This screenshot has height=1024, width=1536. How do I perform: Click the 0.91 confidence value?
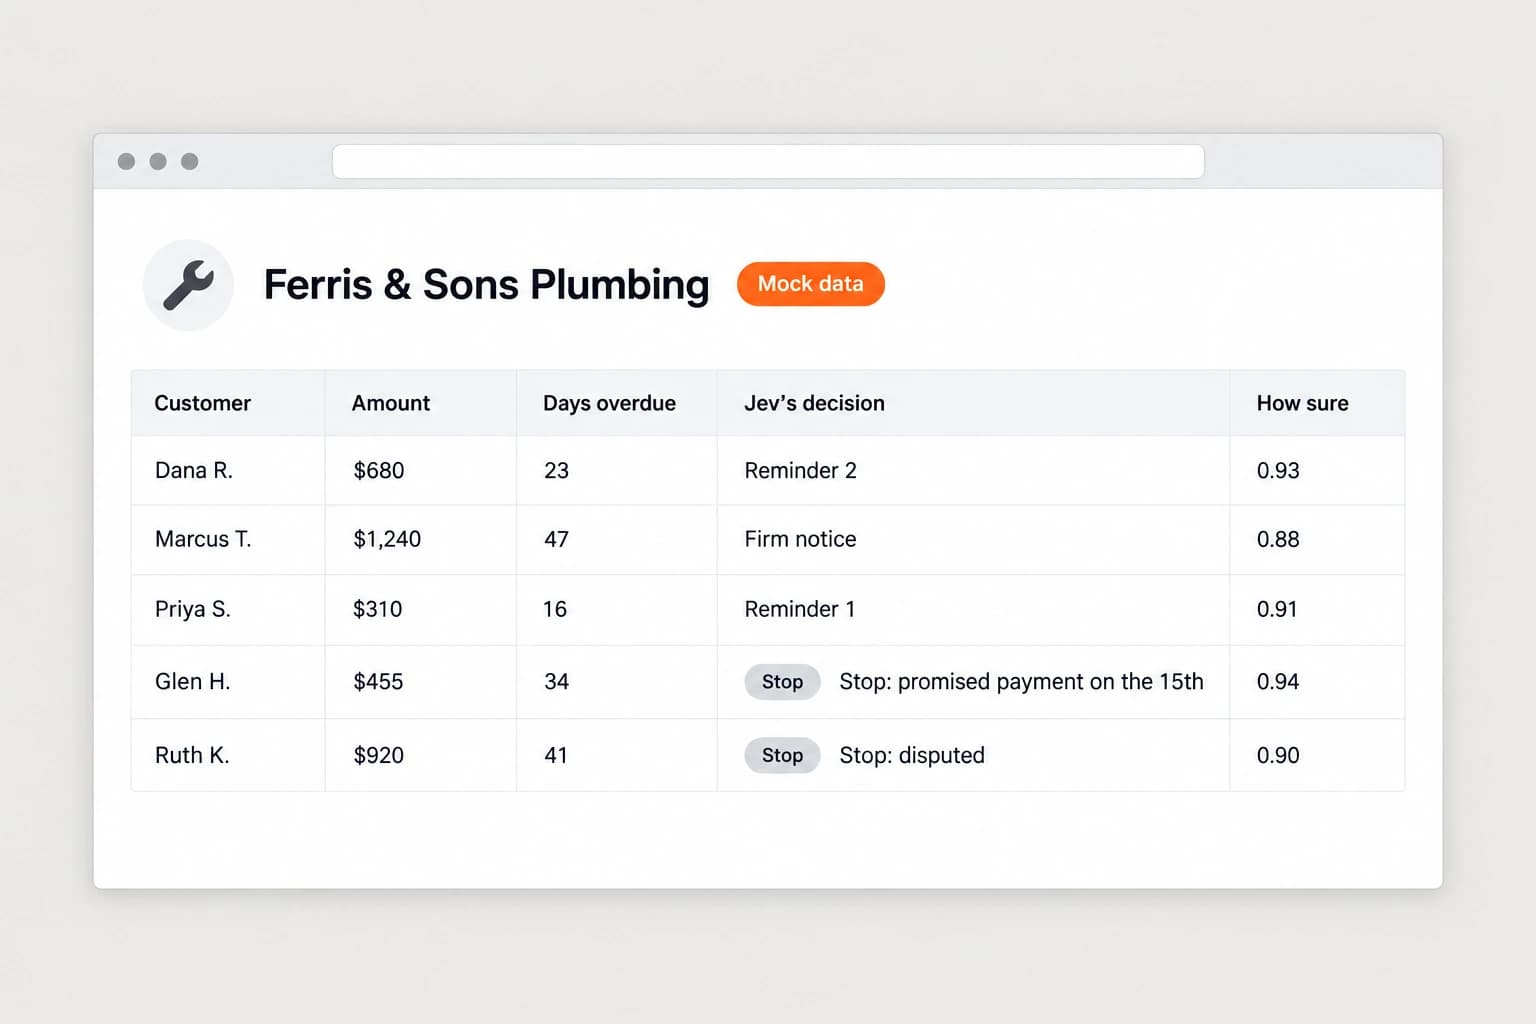click(1277, 609)
